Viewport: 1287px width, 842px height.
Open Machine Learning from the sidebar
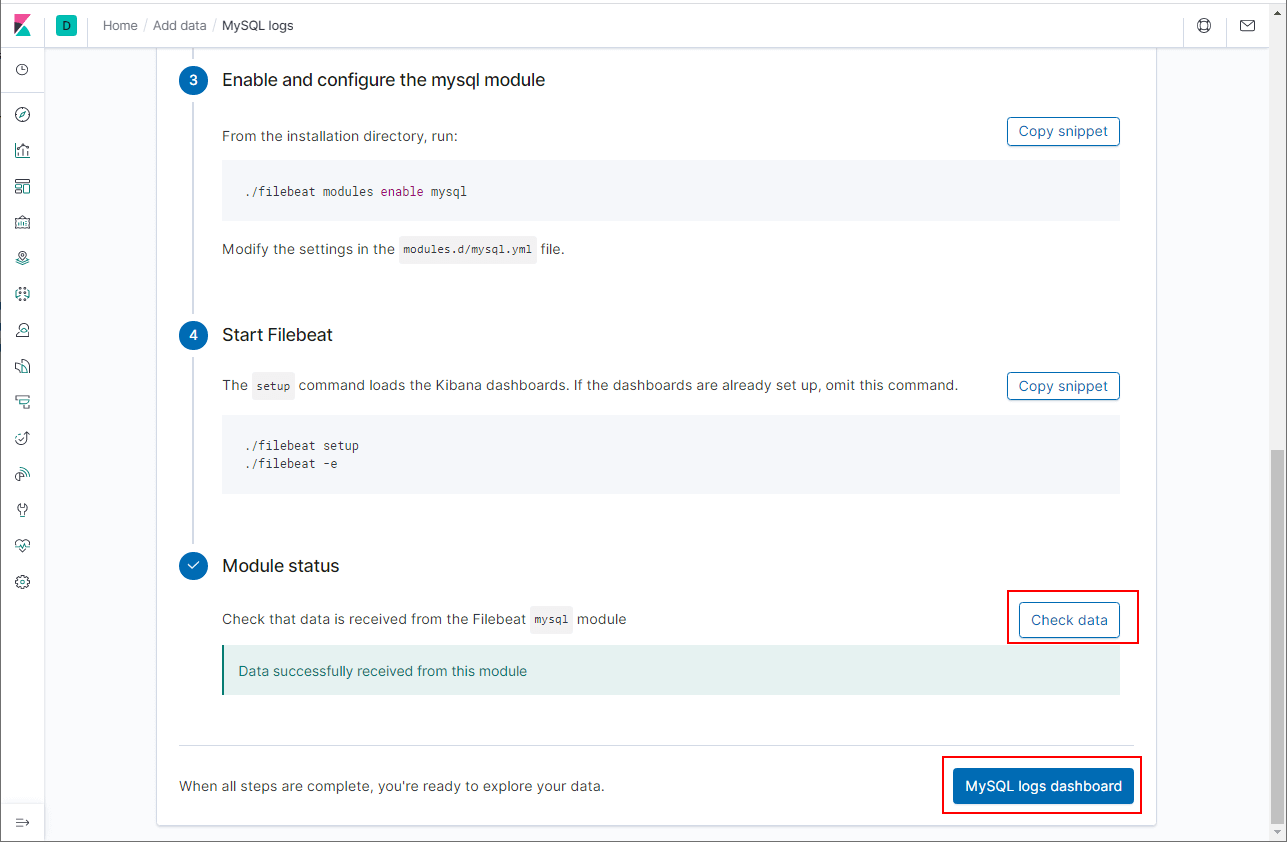coord(23,294)
